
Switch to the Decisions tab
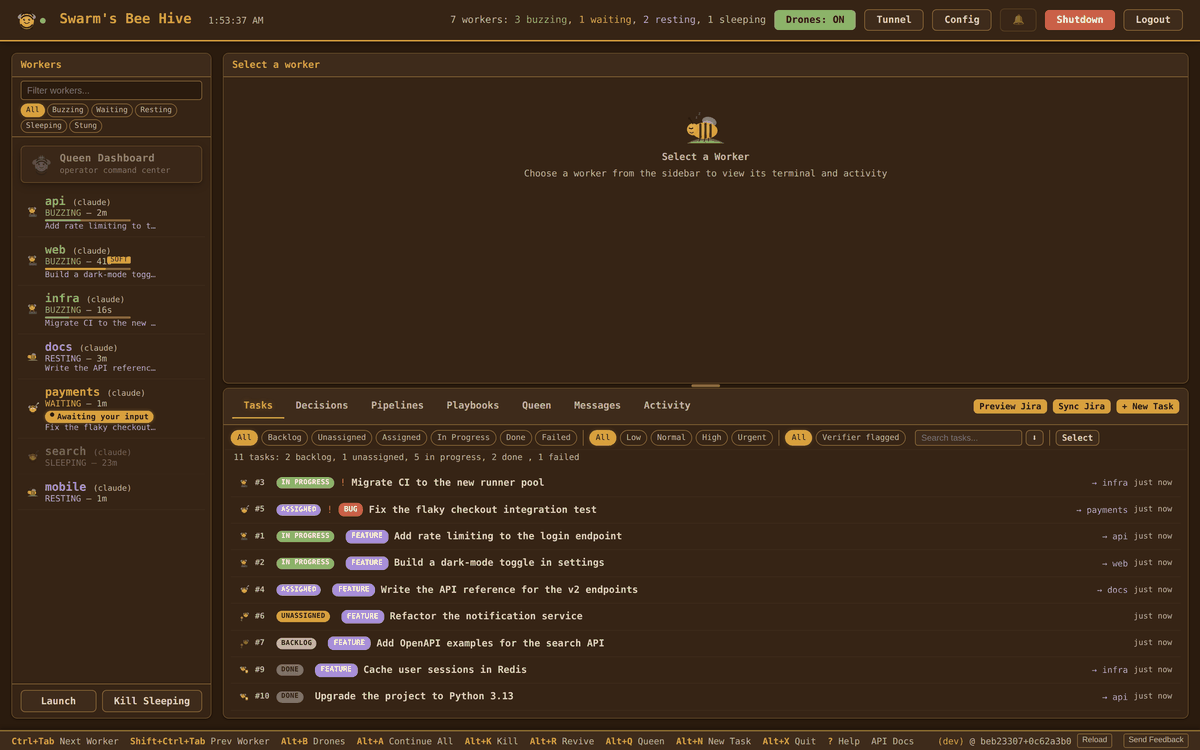pyautogui.click(x=322, y=406)
